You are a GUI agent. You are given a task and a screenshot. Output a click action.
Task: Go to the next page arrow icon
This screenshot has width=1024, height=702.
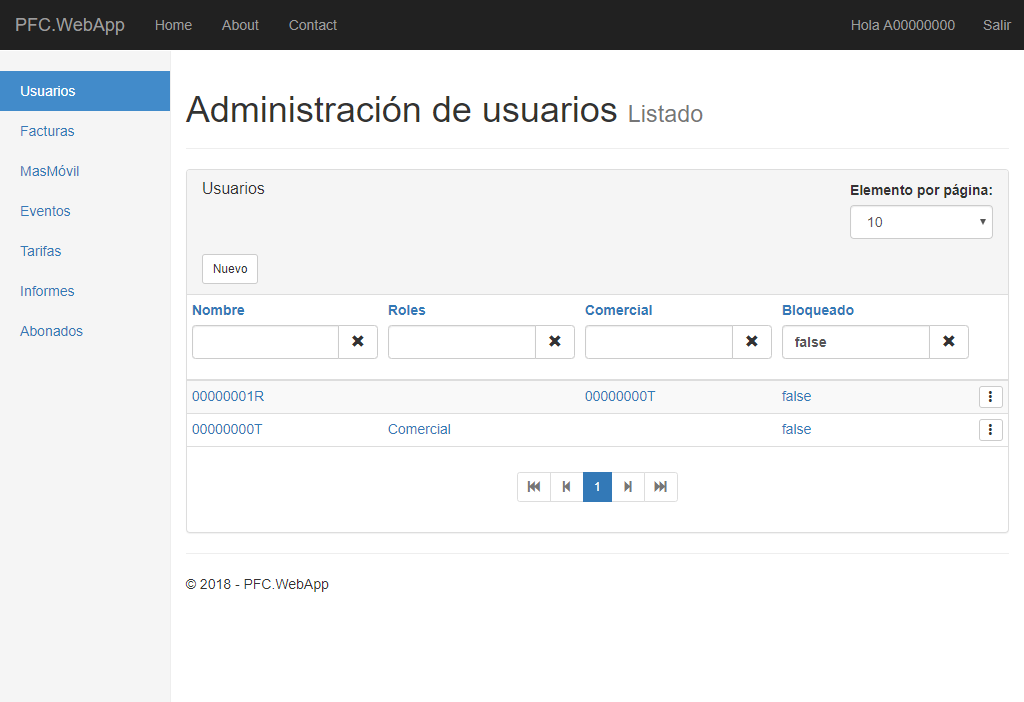click(628, 486)
